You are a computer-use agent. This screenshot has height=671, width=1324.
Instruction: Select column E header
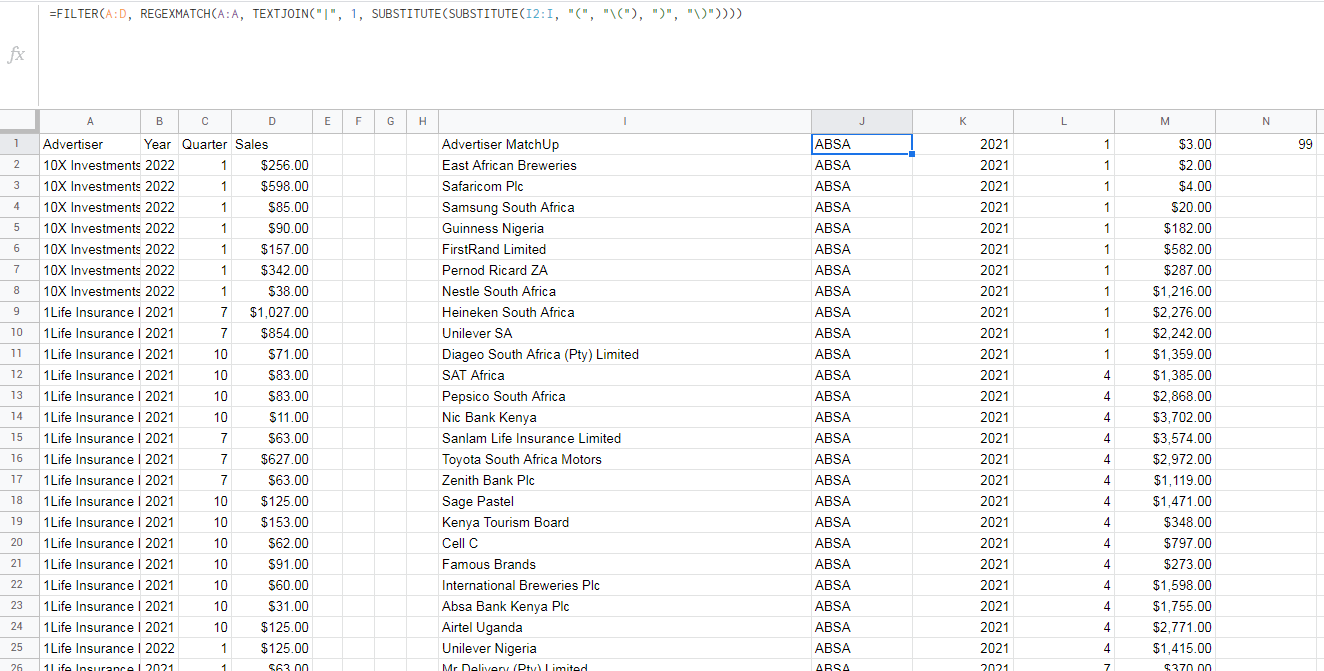[x=327, y=121]
